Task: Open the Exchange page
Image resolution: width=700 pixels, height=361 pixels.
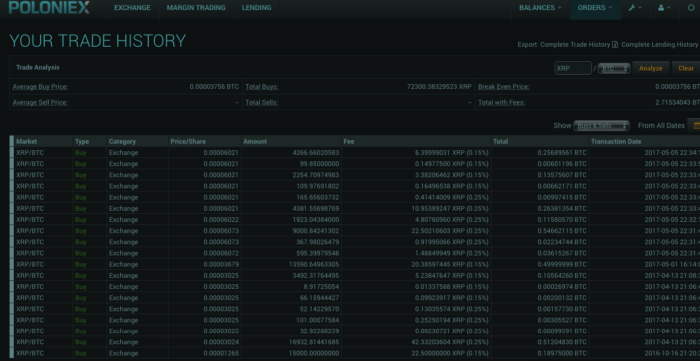Action: [132, 8]
